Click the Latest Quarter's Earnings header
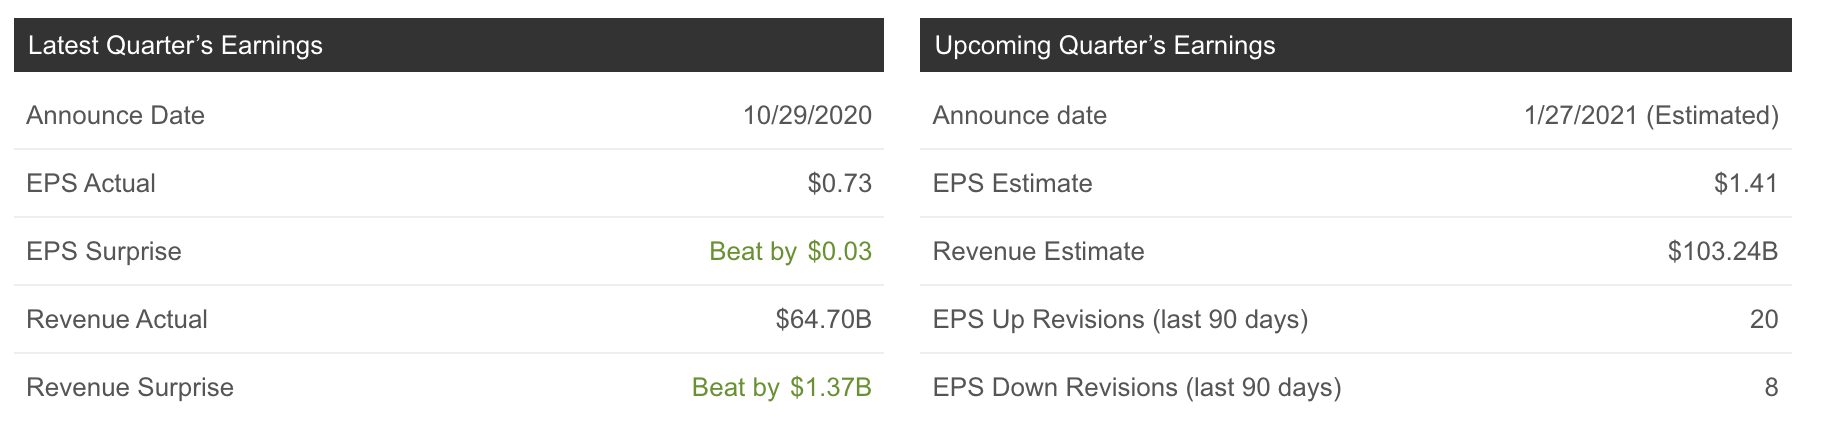Screen dimensions: 1832x432 175,46
